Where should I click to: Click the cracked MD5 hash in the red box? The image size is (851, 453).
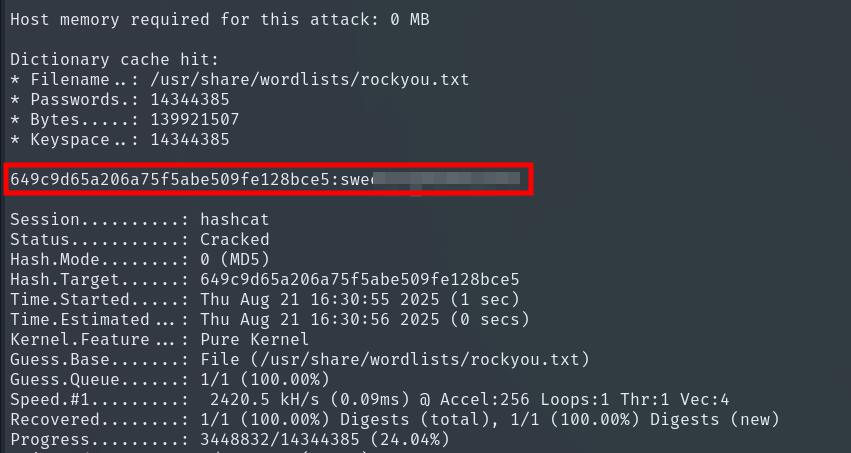click(x=170, y=180)
